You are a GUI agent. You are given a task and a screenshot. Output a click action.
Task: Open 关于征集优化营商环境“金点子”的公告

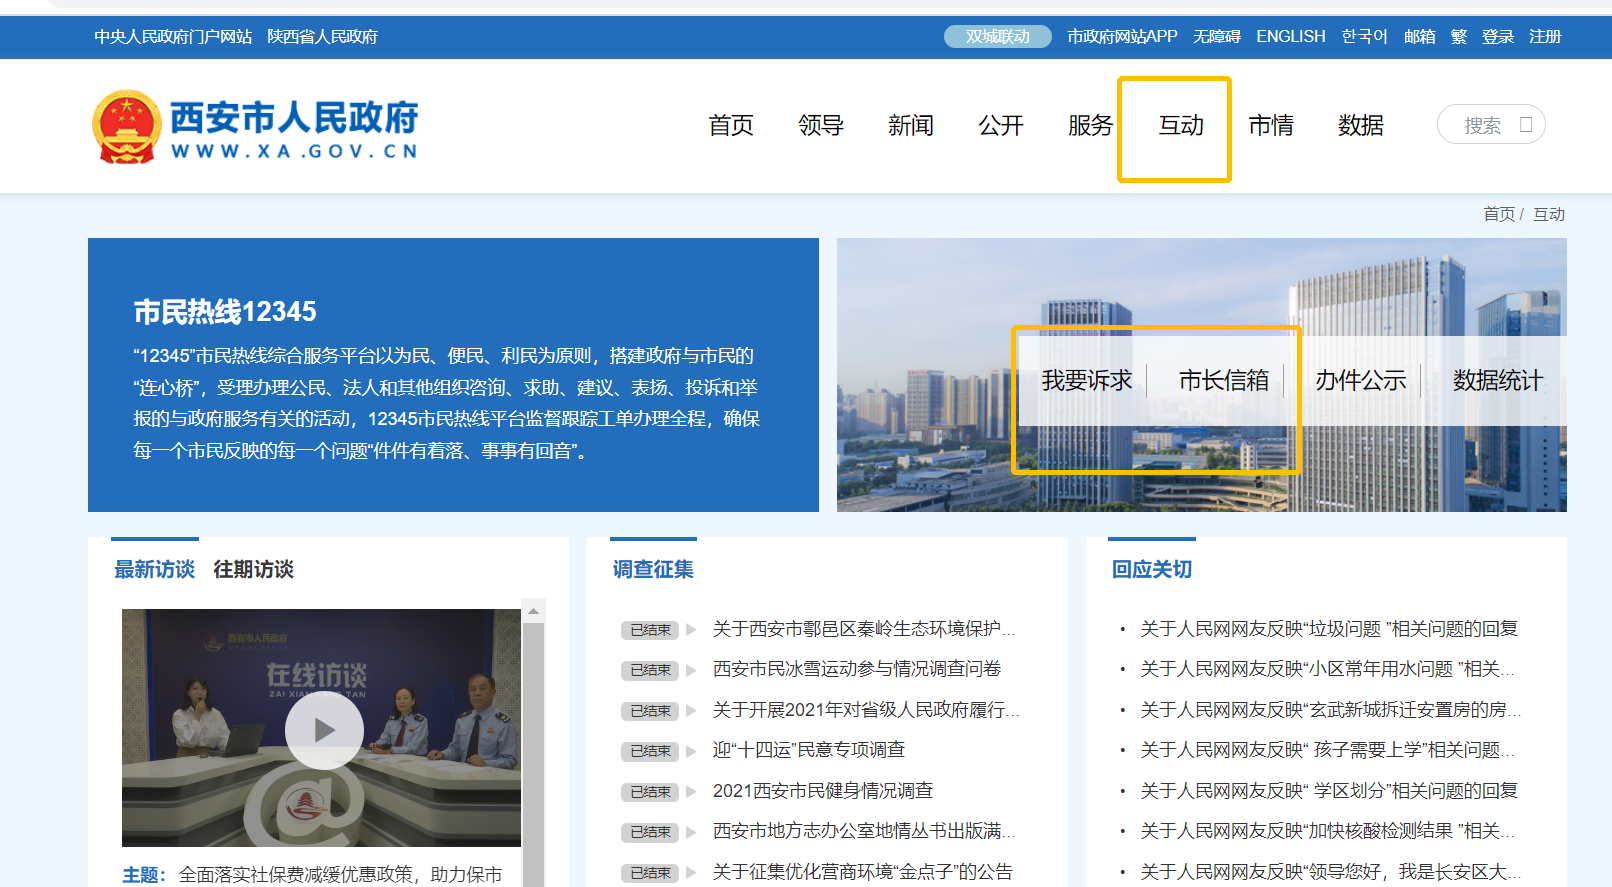tap(863, 872)
